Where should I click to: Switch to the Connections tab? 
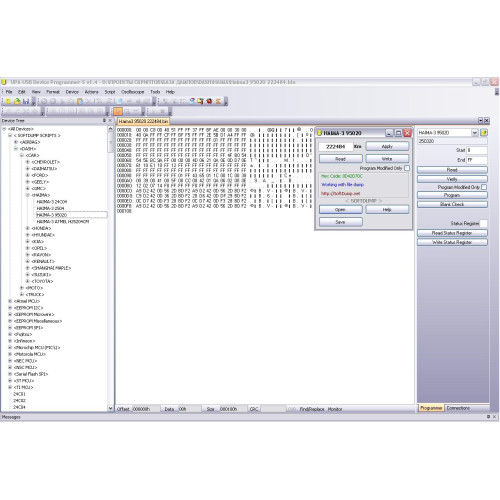tap(458, 408)
